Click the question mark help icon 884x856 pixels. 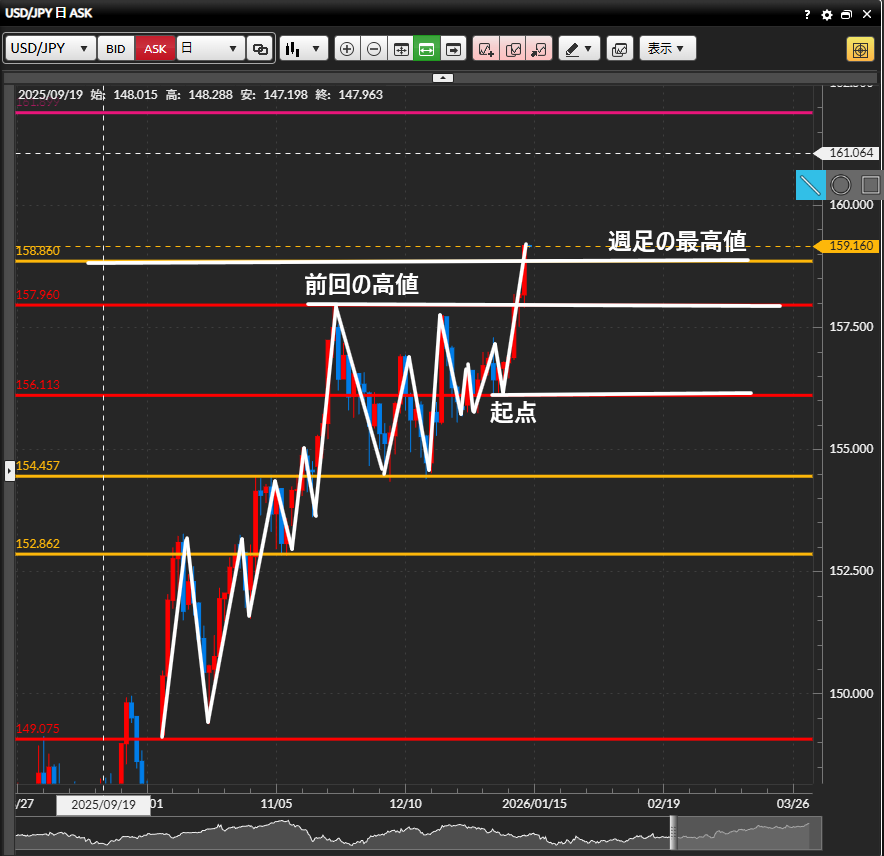(x=808, y=15)
